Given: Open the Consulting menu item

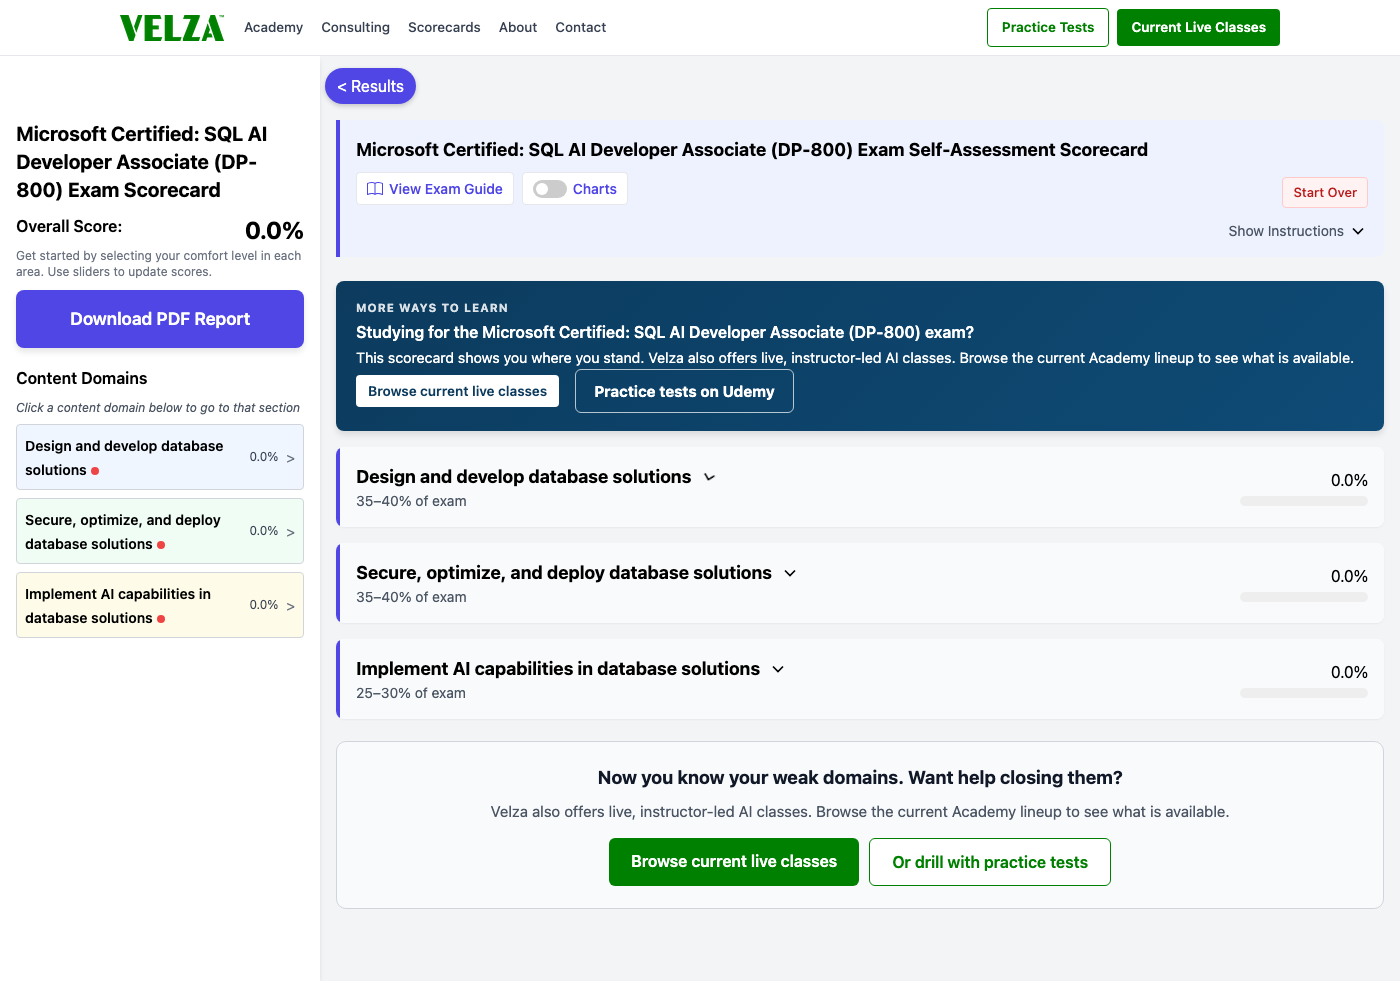Looking at the screenshot, I should (355, 27).
